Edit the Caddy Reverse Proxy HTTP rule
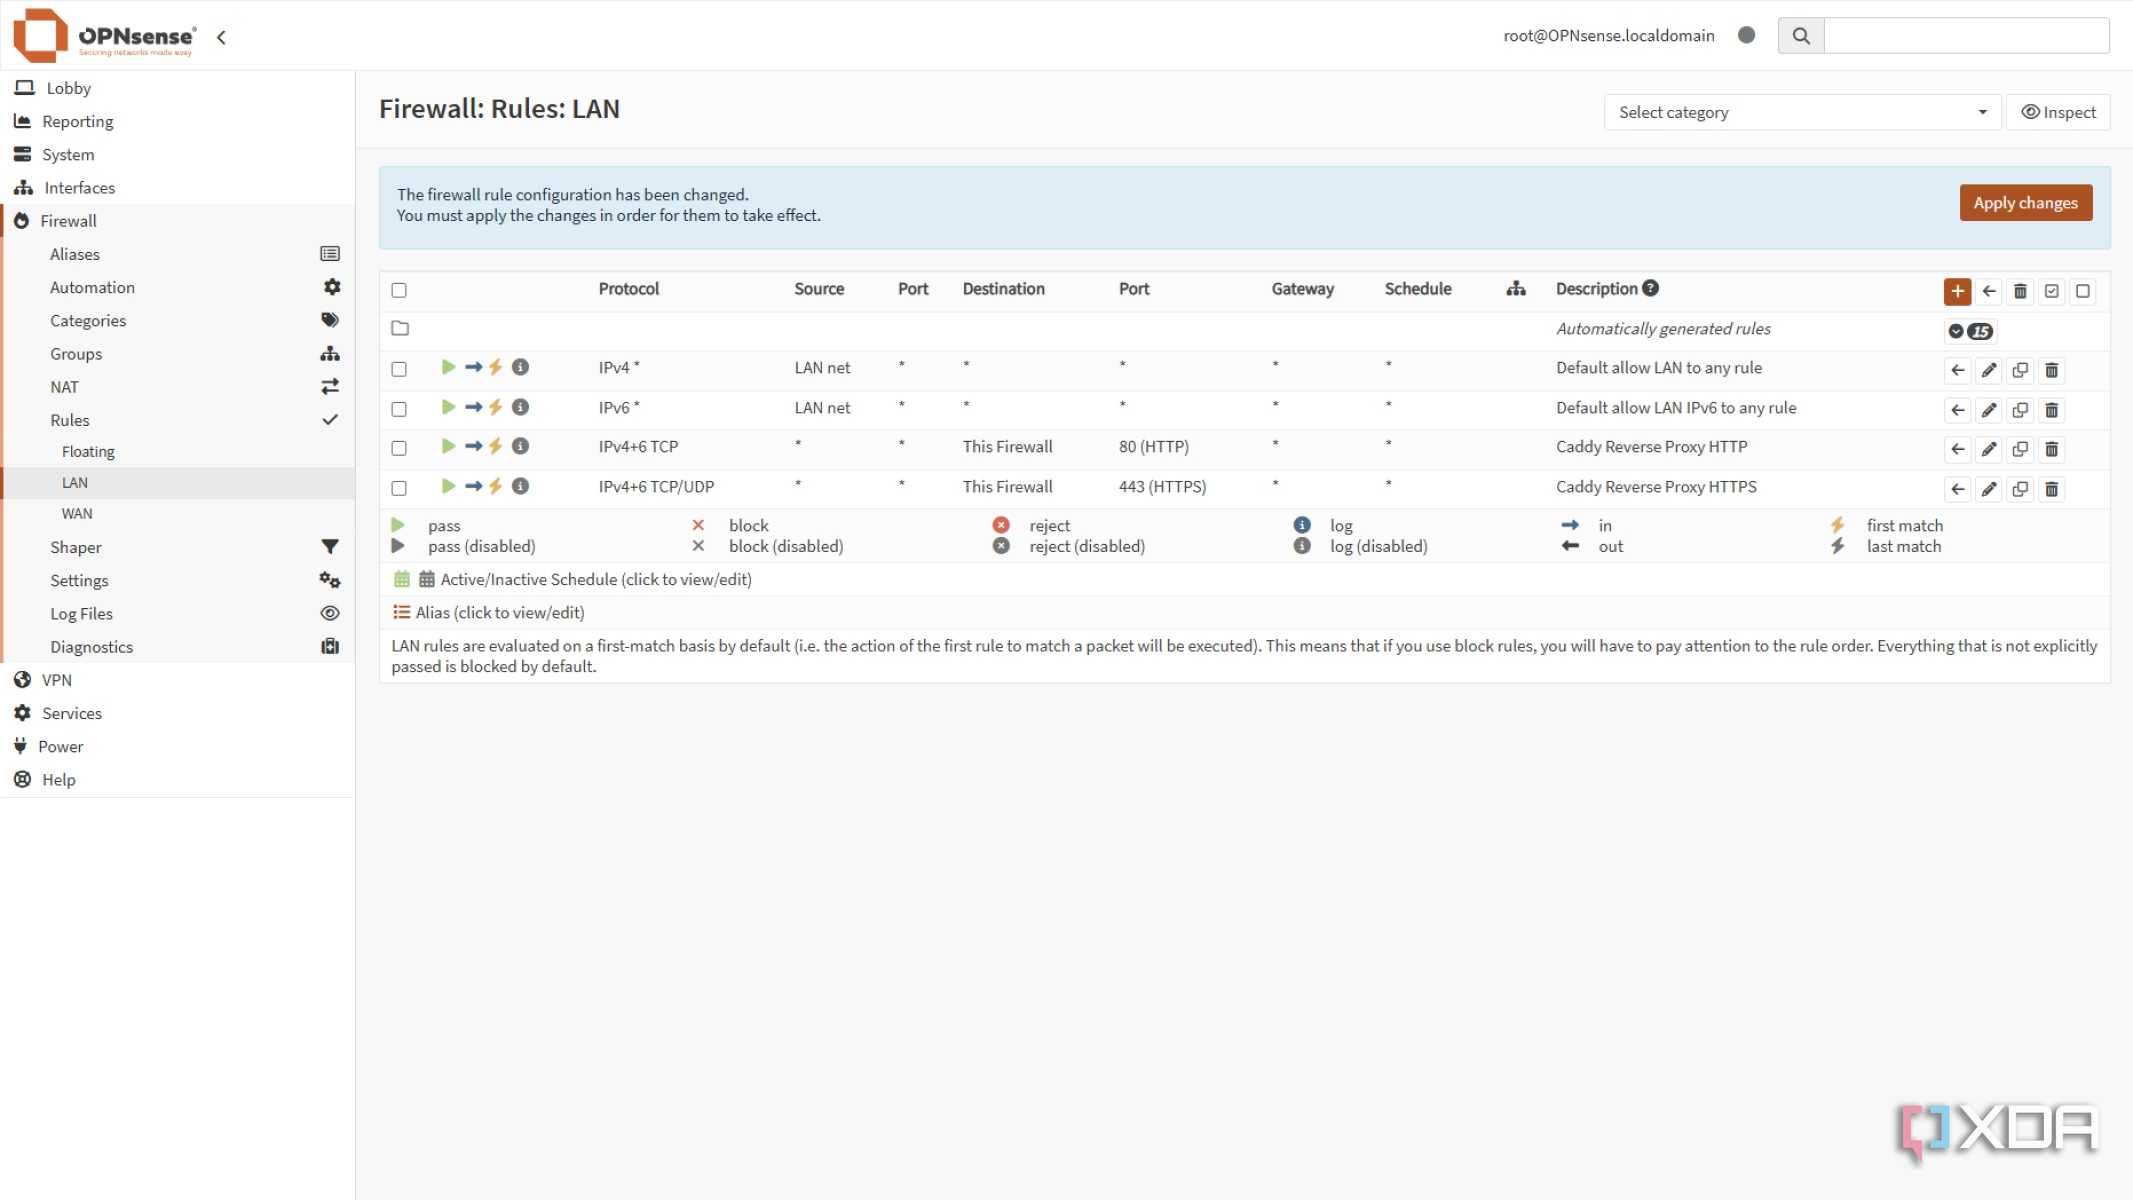The width and height of the screenshot is (2133, 1200). point(1989,449)
